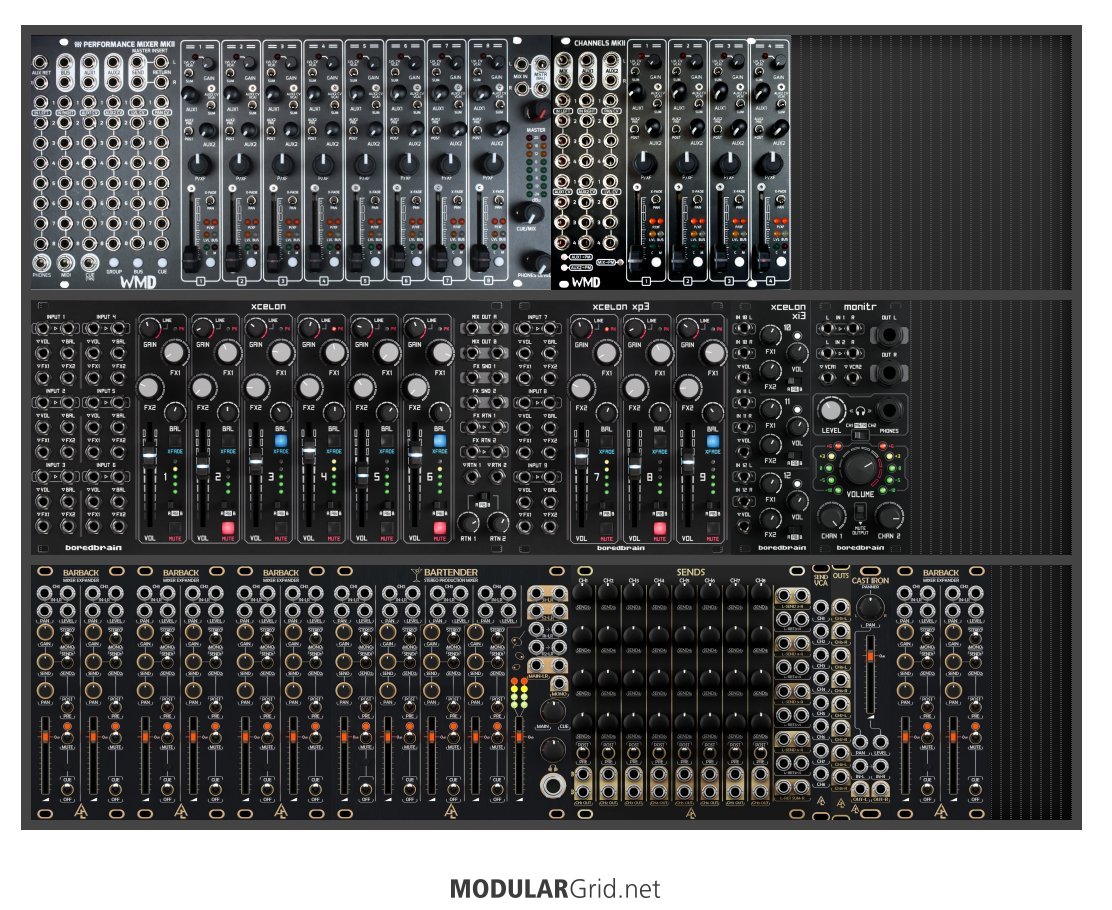Click xcelon xi3 channel 10 white button
This screenshot has width=1112, height=910.
click(x=797, y=336)
